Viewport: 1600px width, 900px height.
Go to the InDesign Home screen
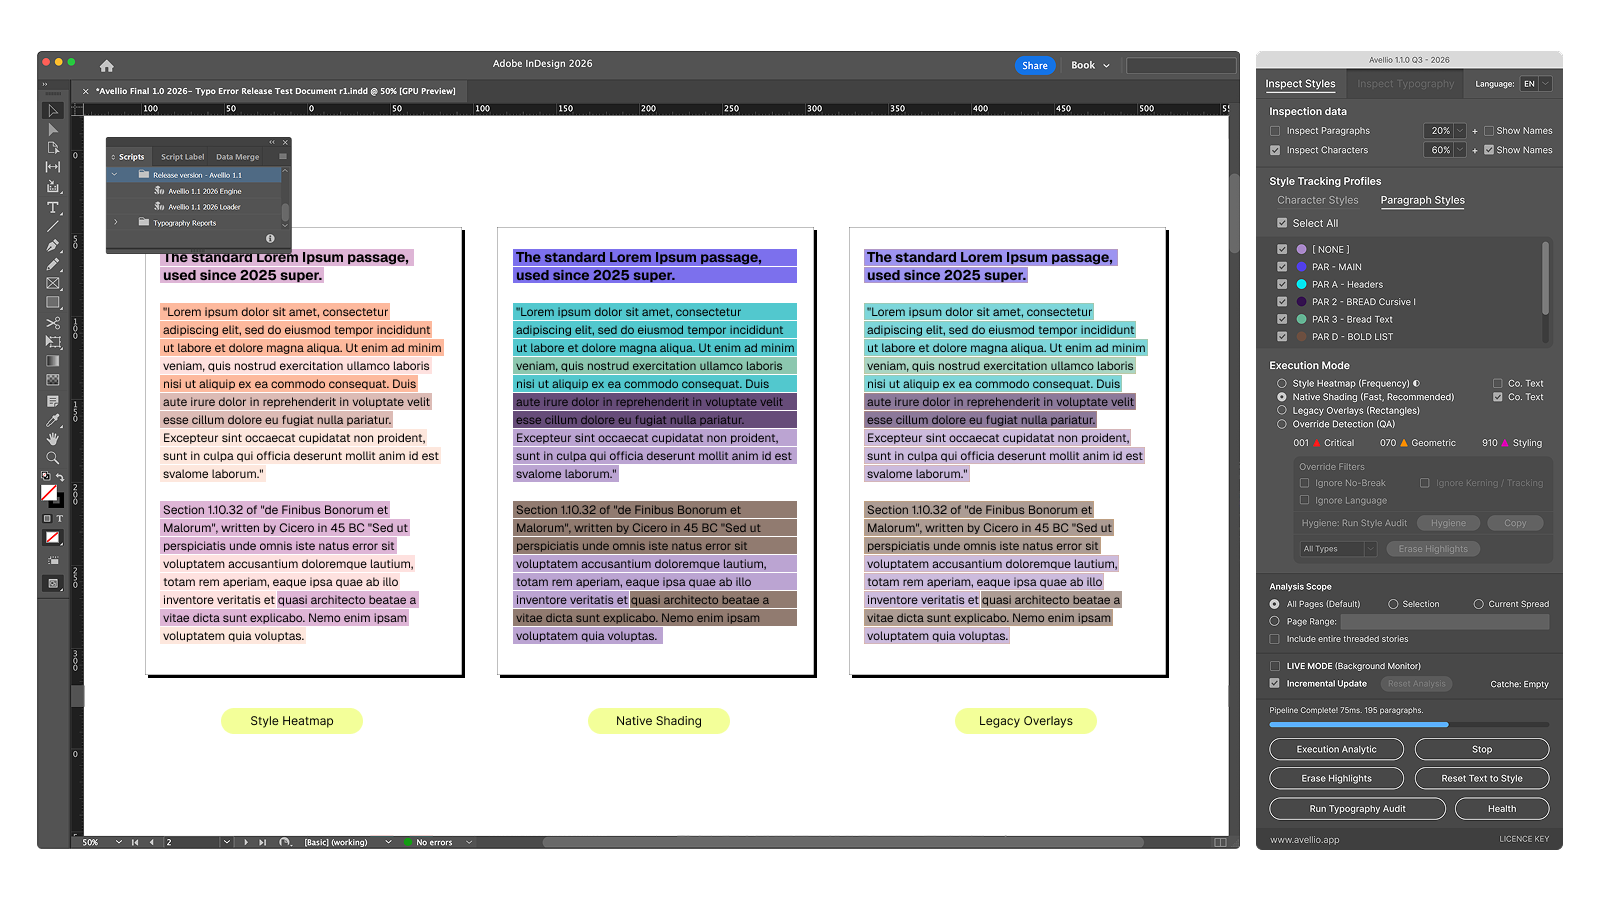[x=107, y=66]
